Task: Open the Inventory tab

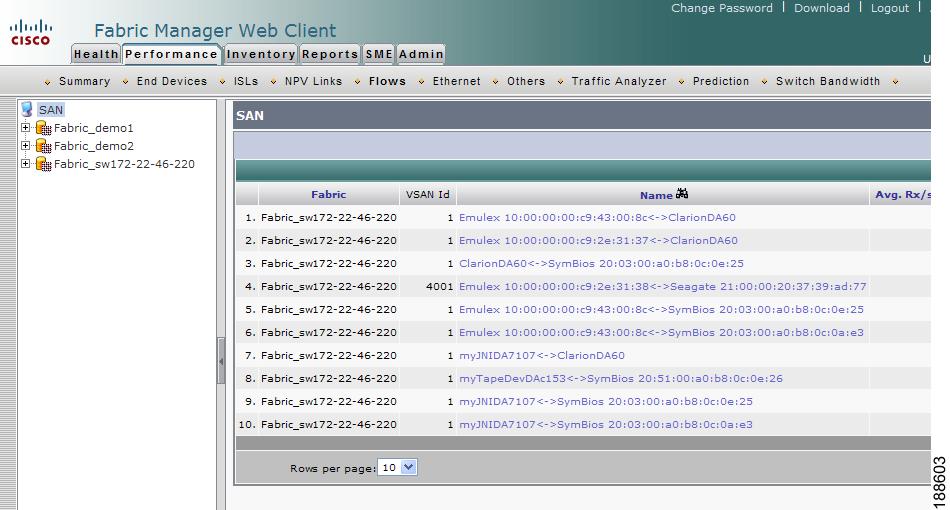Action: click(x=261, y=54)
